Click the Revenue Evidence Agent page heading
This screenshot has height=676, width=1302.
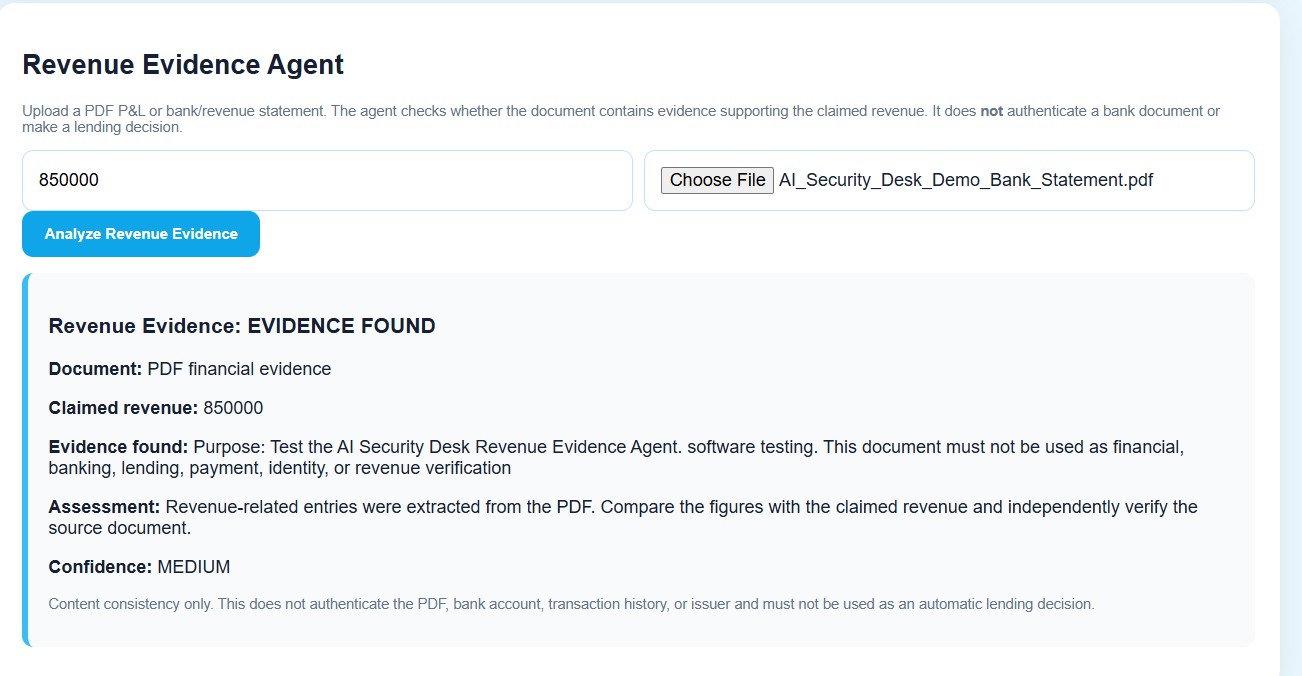[183, 65]
